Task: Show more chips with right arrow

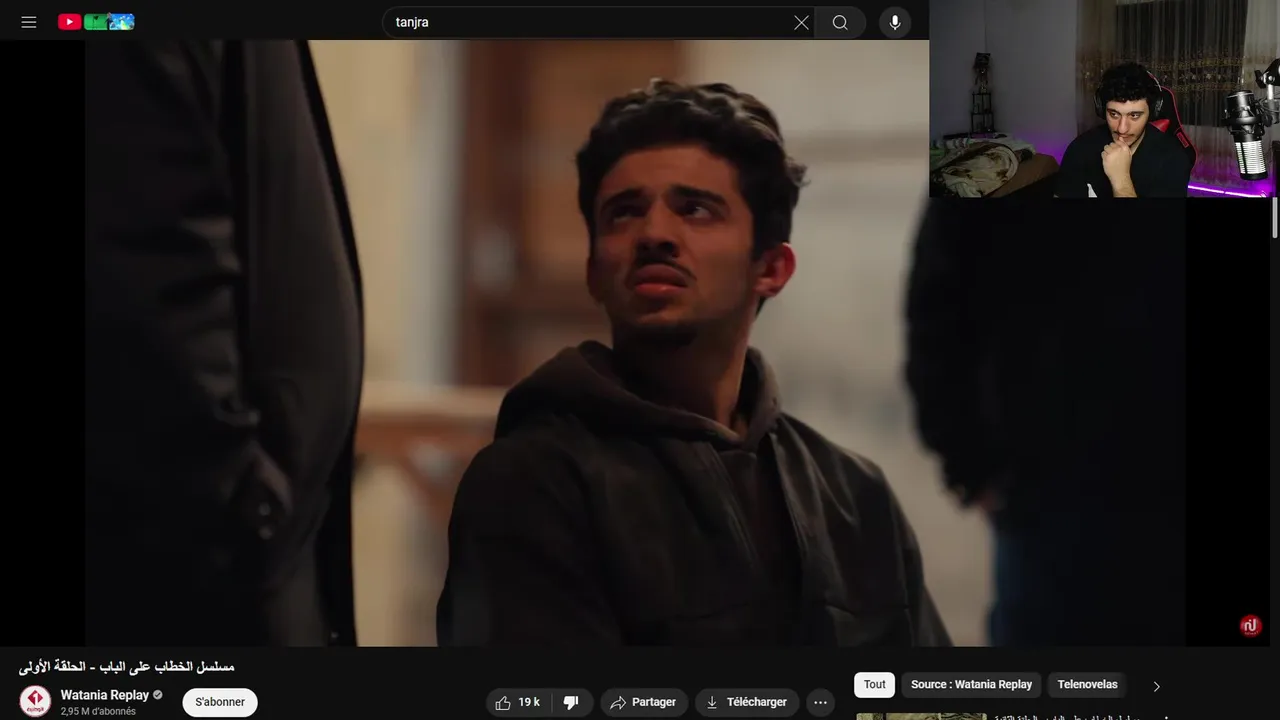Action: click(1156, 686)
